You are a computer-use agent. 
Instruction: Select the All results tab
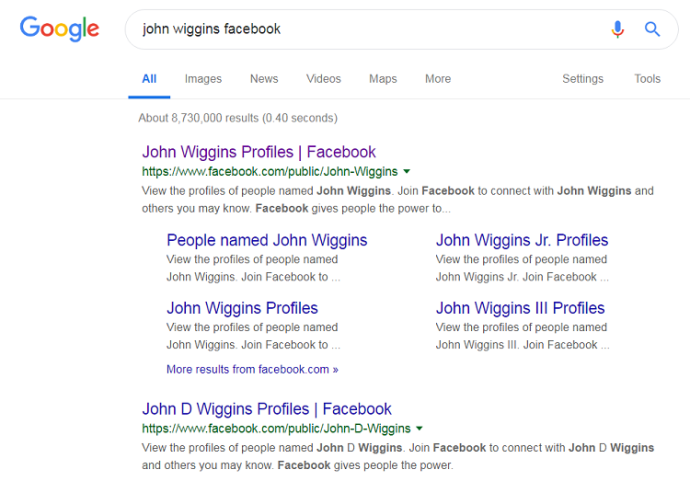click(x=149, y=79)
